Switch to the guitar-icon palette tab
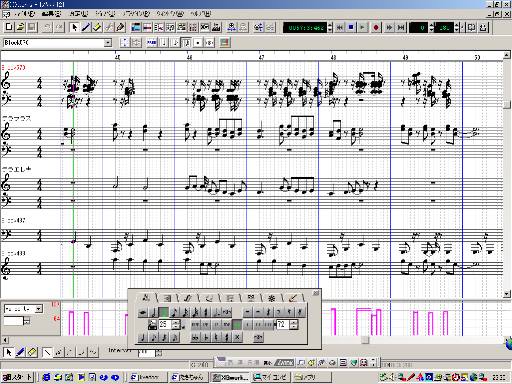Viewport: 512px width, 384px height. (x=292, y=298)
